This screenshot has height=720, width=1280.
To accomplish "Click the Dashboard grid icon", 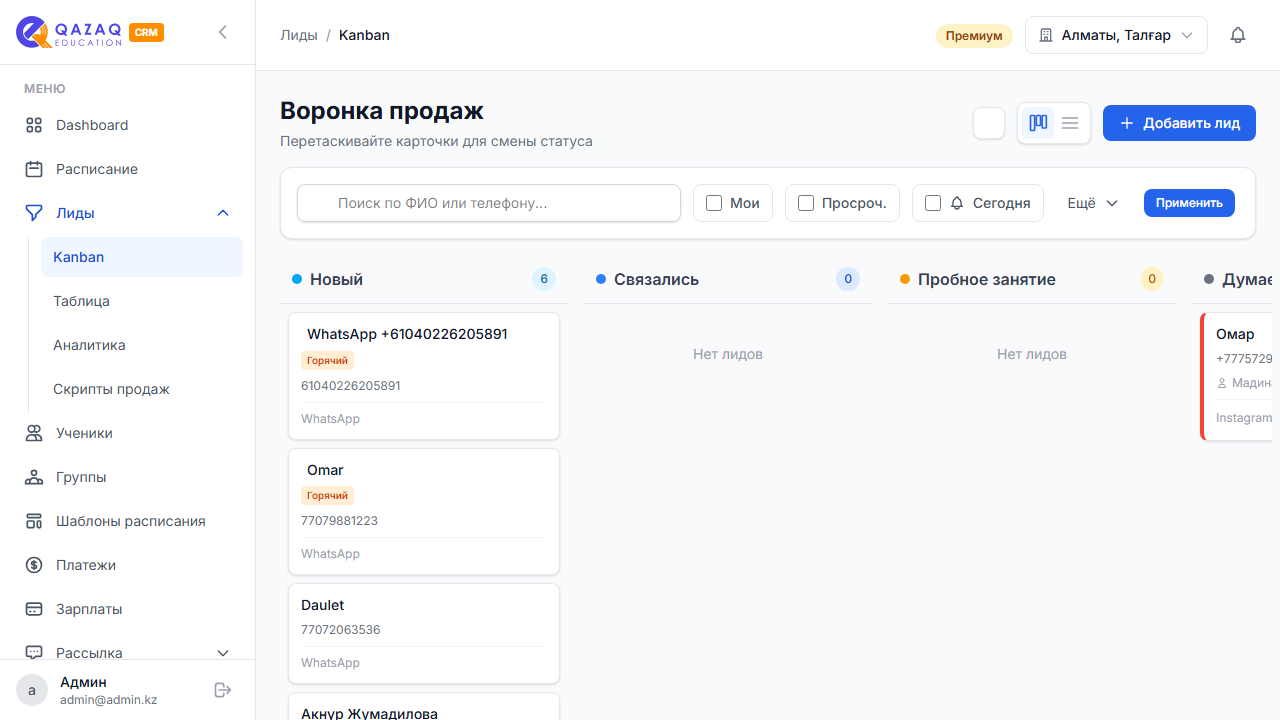I will click(34, 125).
